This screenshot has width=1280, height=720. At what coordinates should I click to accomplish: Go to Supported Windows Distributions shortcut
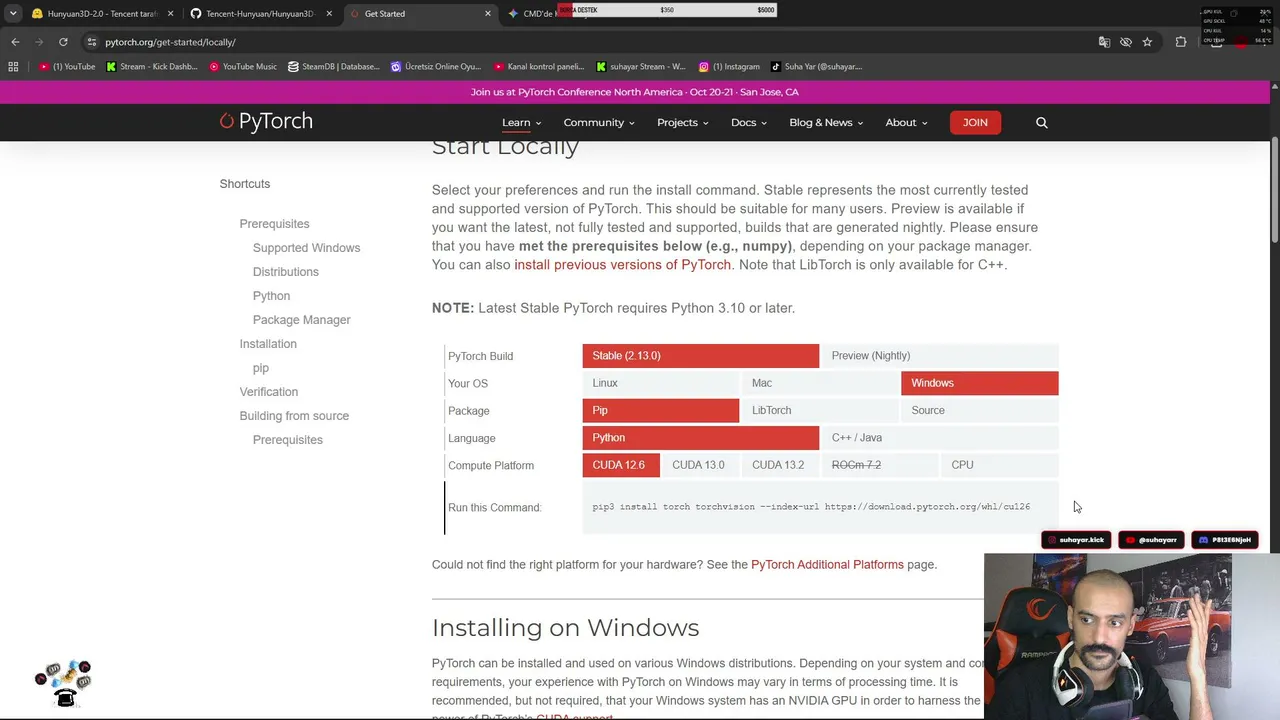pyautogui.click(x=306, y=260)
